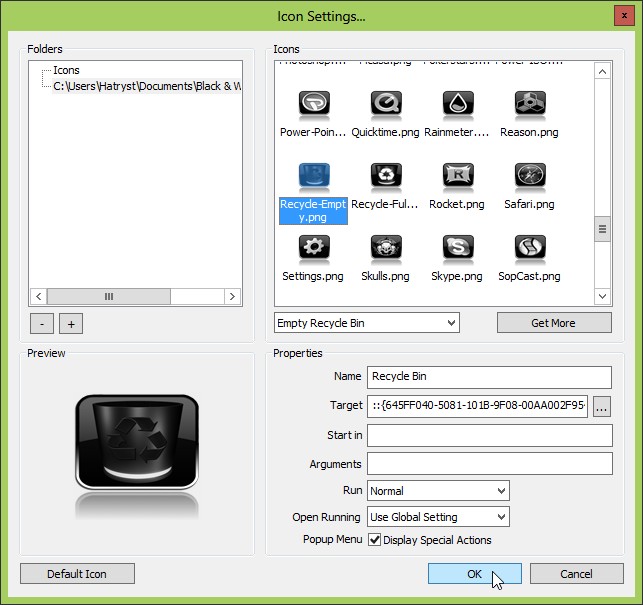Click the Arguments input field
643x605 pixels.
tap(490, 463)
